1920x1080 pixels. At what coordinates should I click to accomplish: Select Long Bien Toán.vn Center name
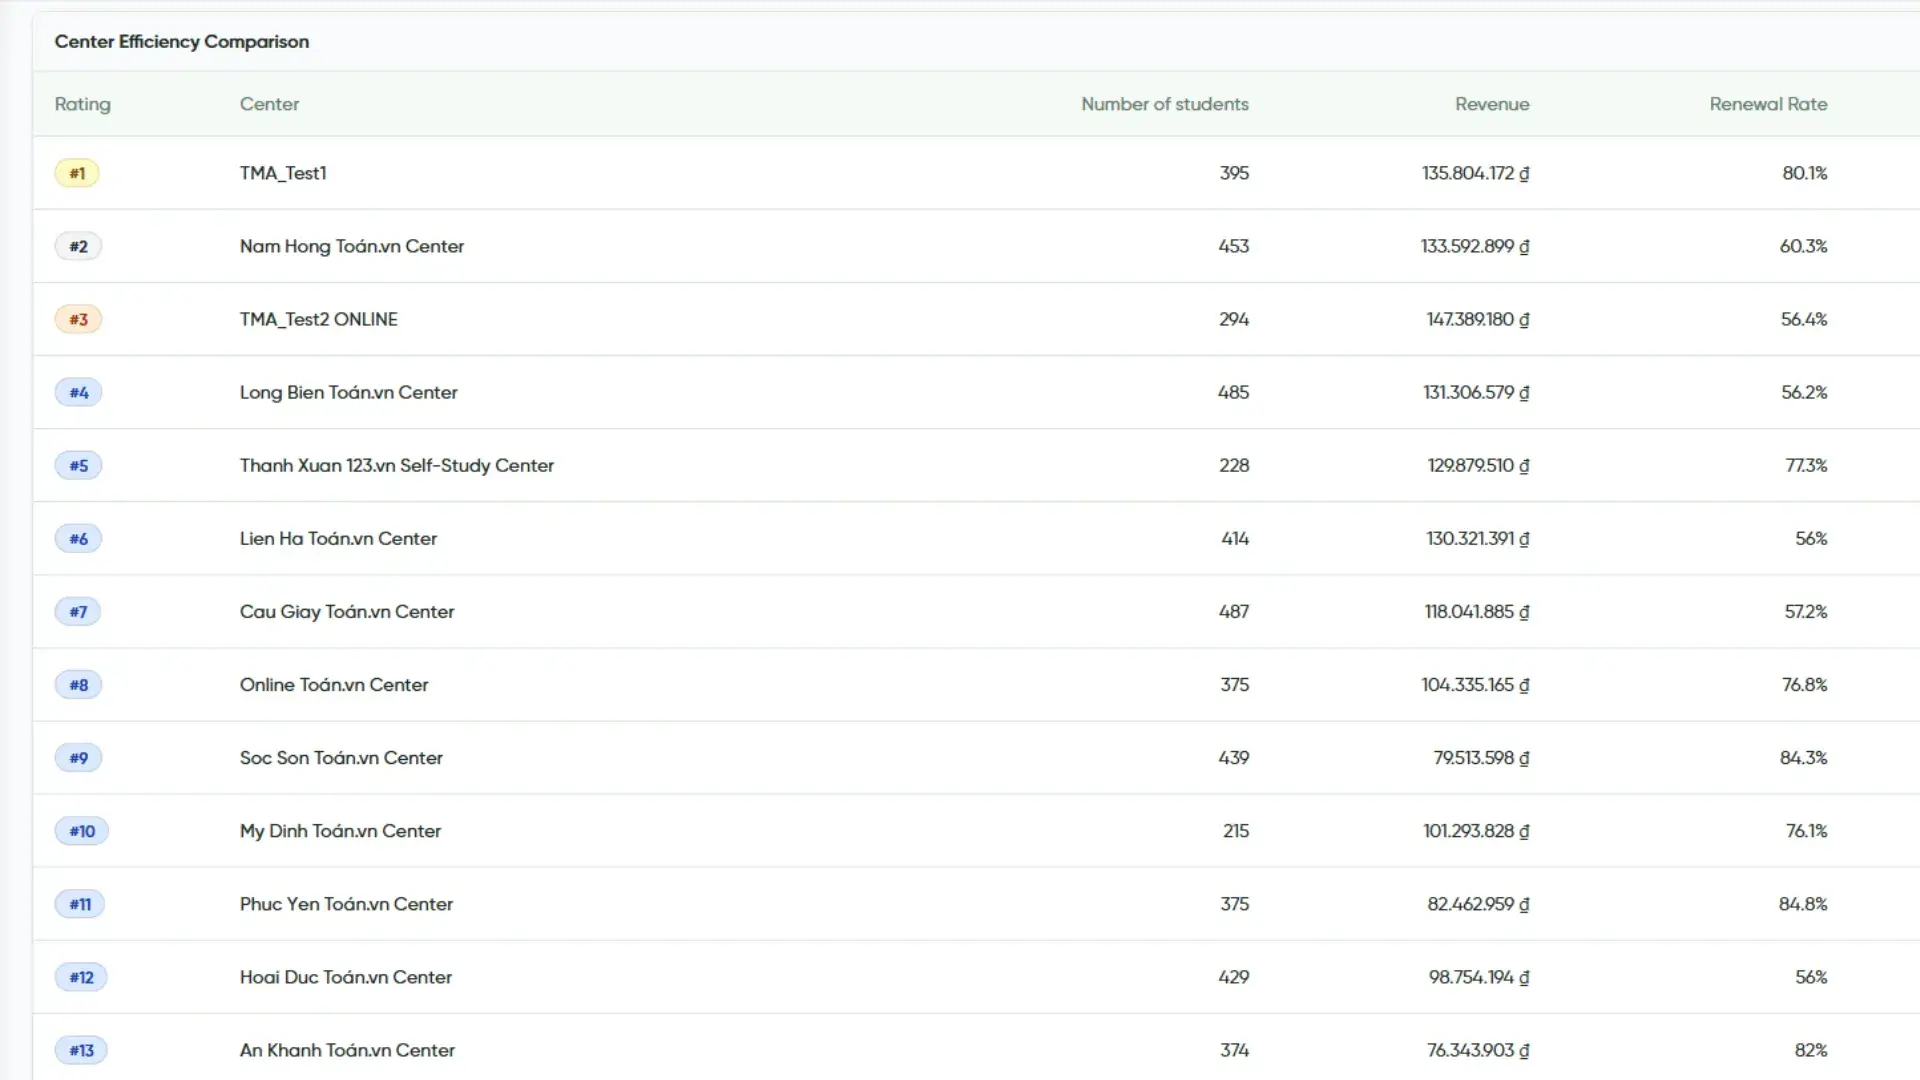click(x=348, y=392)
